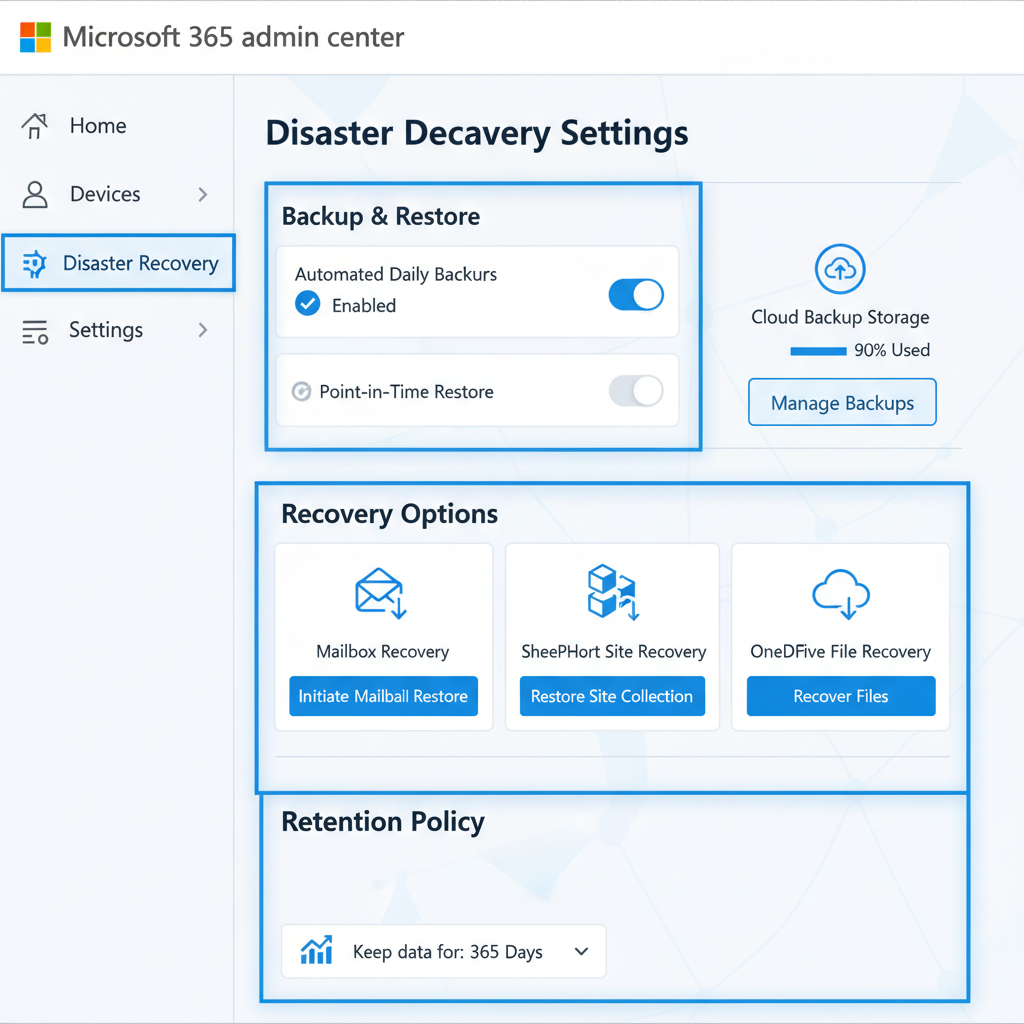Click the Disaster Decavery Settings page title
This screenshot has height=1024, width=1024.
477,133
